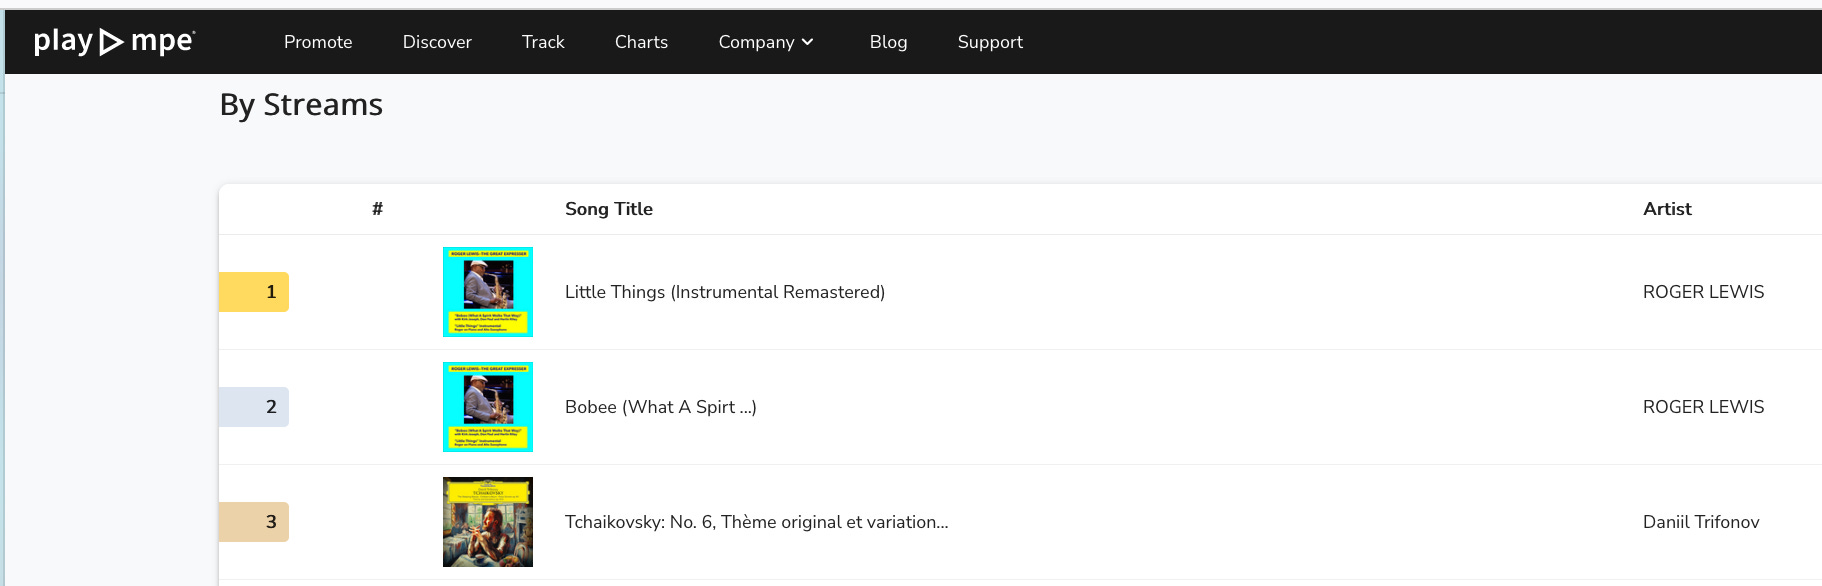
Task: Select song Bobee (What A Spirt ...)
Action: [660, 407]
